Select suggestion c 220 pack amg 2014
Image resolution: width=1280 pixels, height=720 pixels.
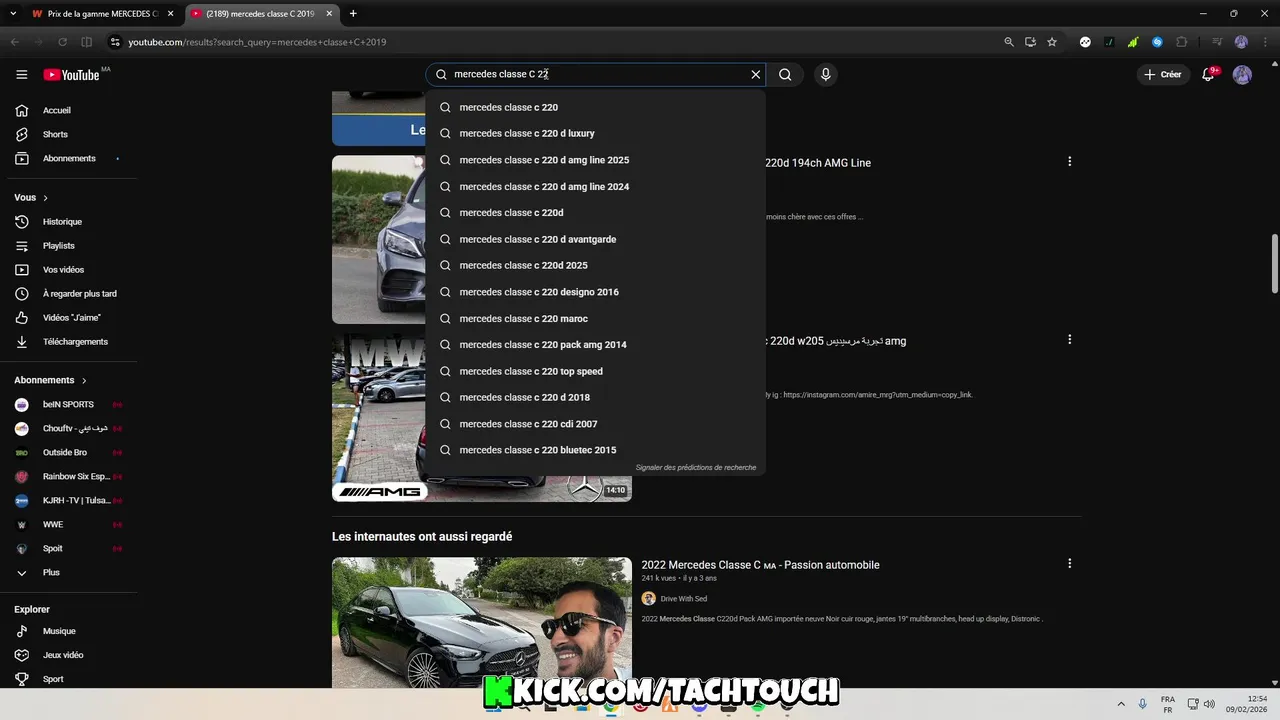[x=595, y=344]
